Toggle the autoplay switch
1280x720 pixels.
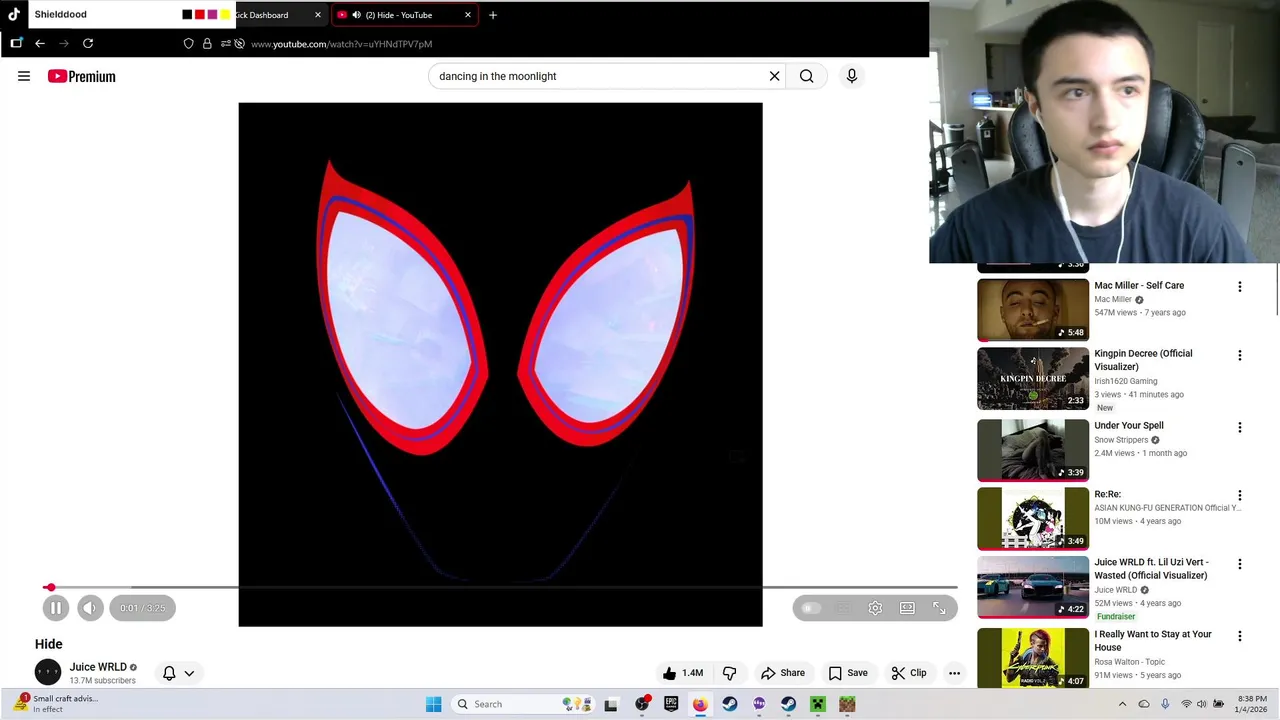point(810,608)
